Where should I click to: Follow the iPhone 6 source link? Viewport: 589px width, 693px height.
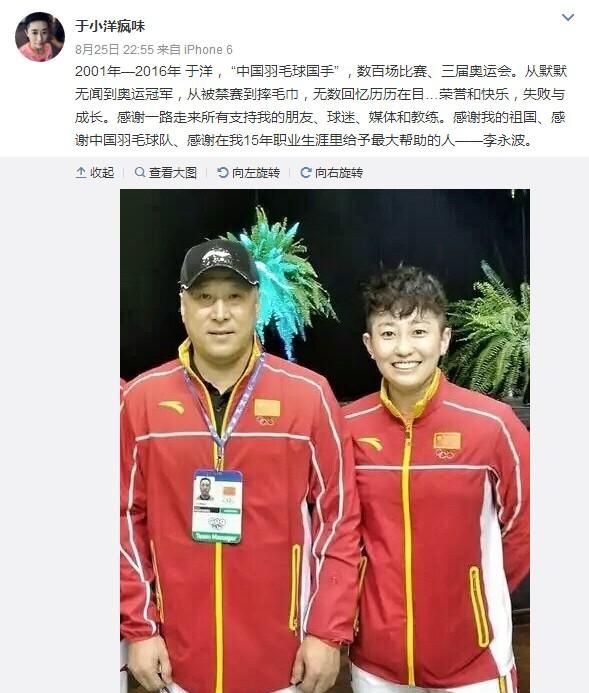pyautogui.click(x=208, y=50)
